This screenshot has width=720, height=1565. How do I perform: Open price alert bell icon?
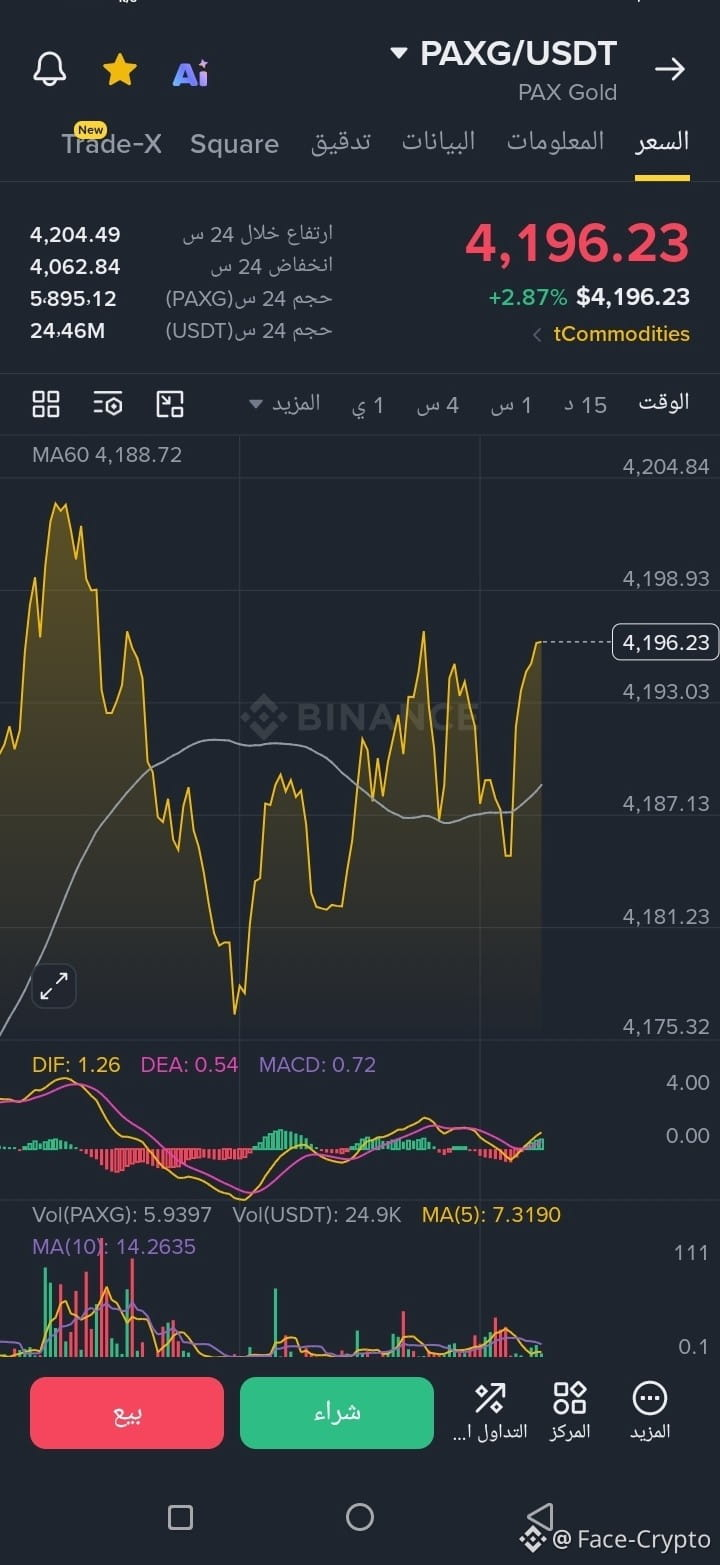50,70
